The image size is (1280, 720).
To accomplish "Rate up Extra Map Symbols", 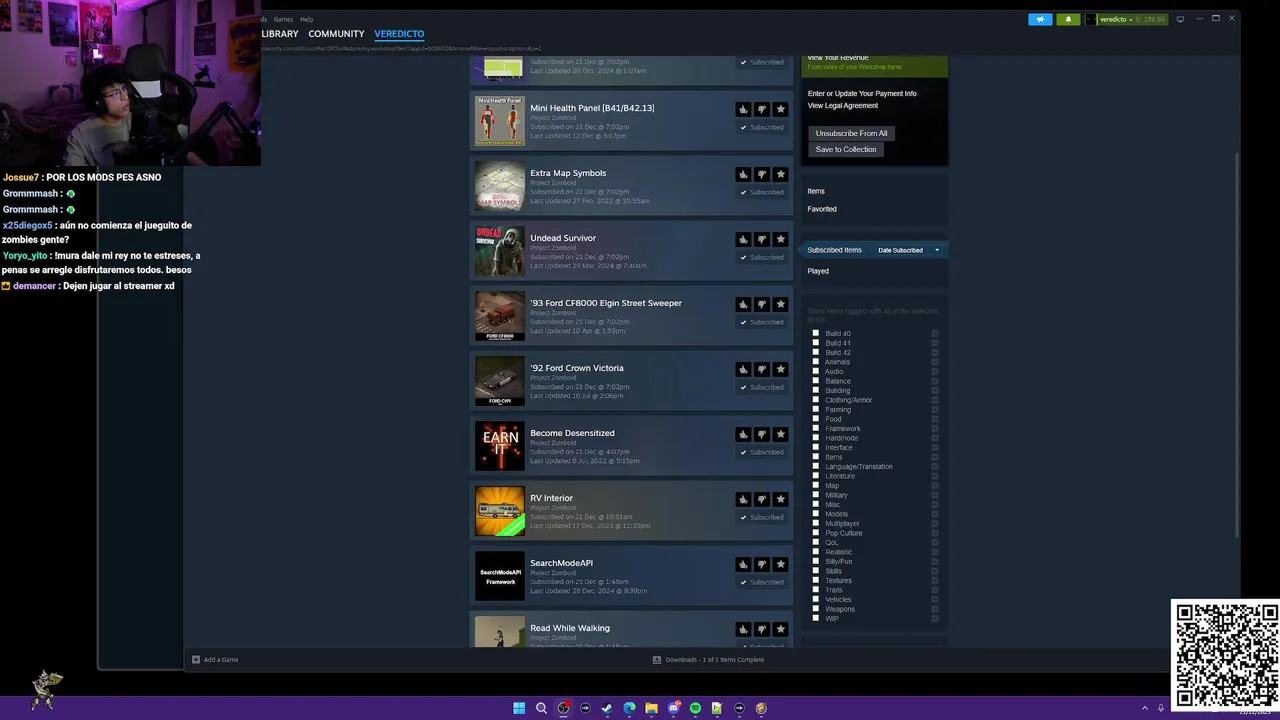I will pyautogui.click(x=743, y=174).
